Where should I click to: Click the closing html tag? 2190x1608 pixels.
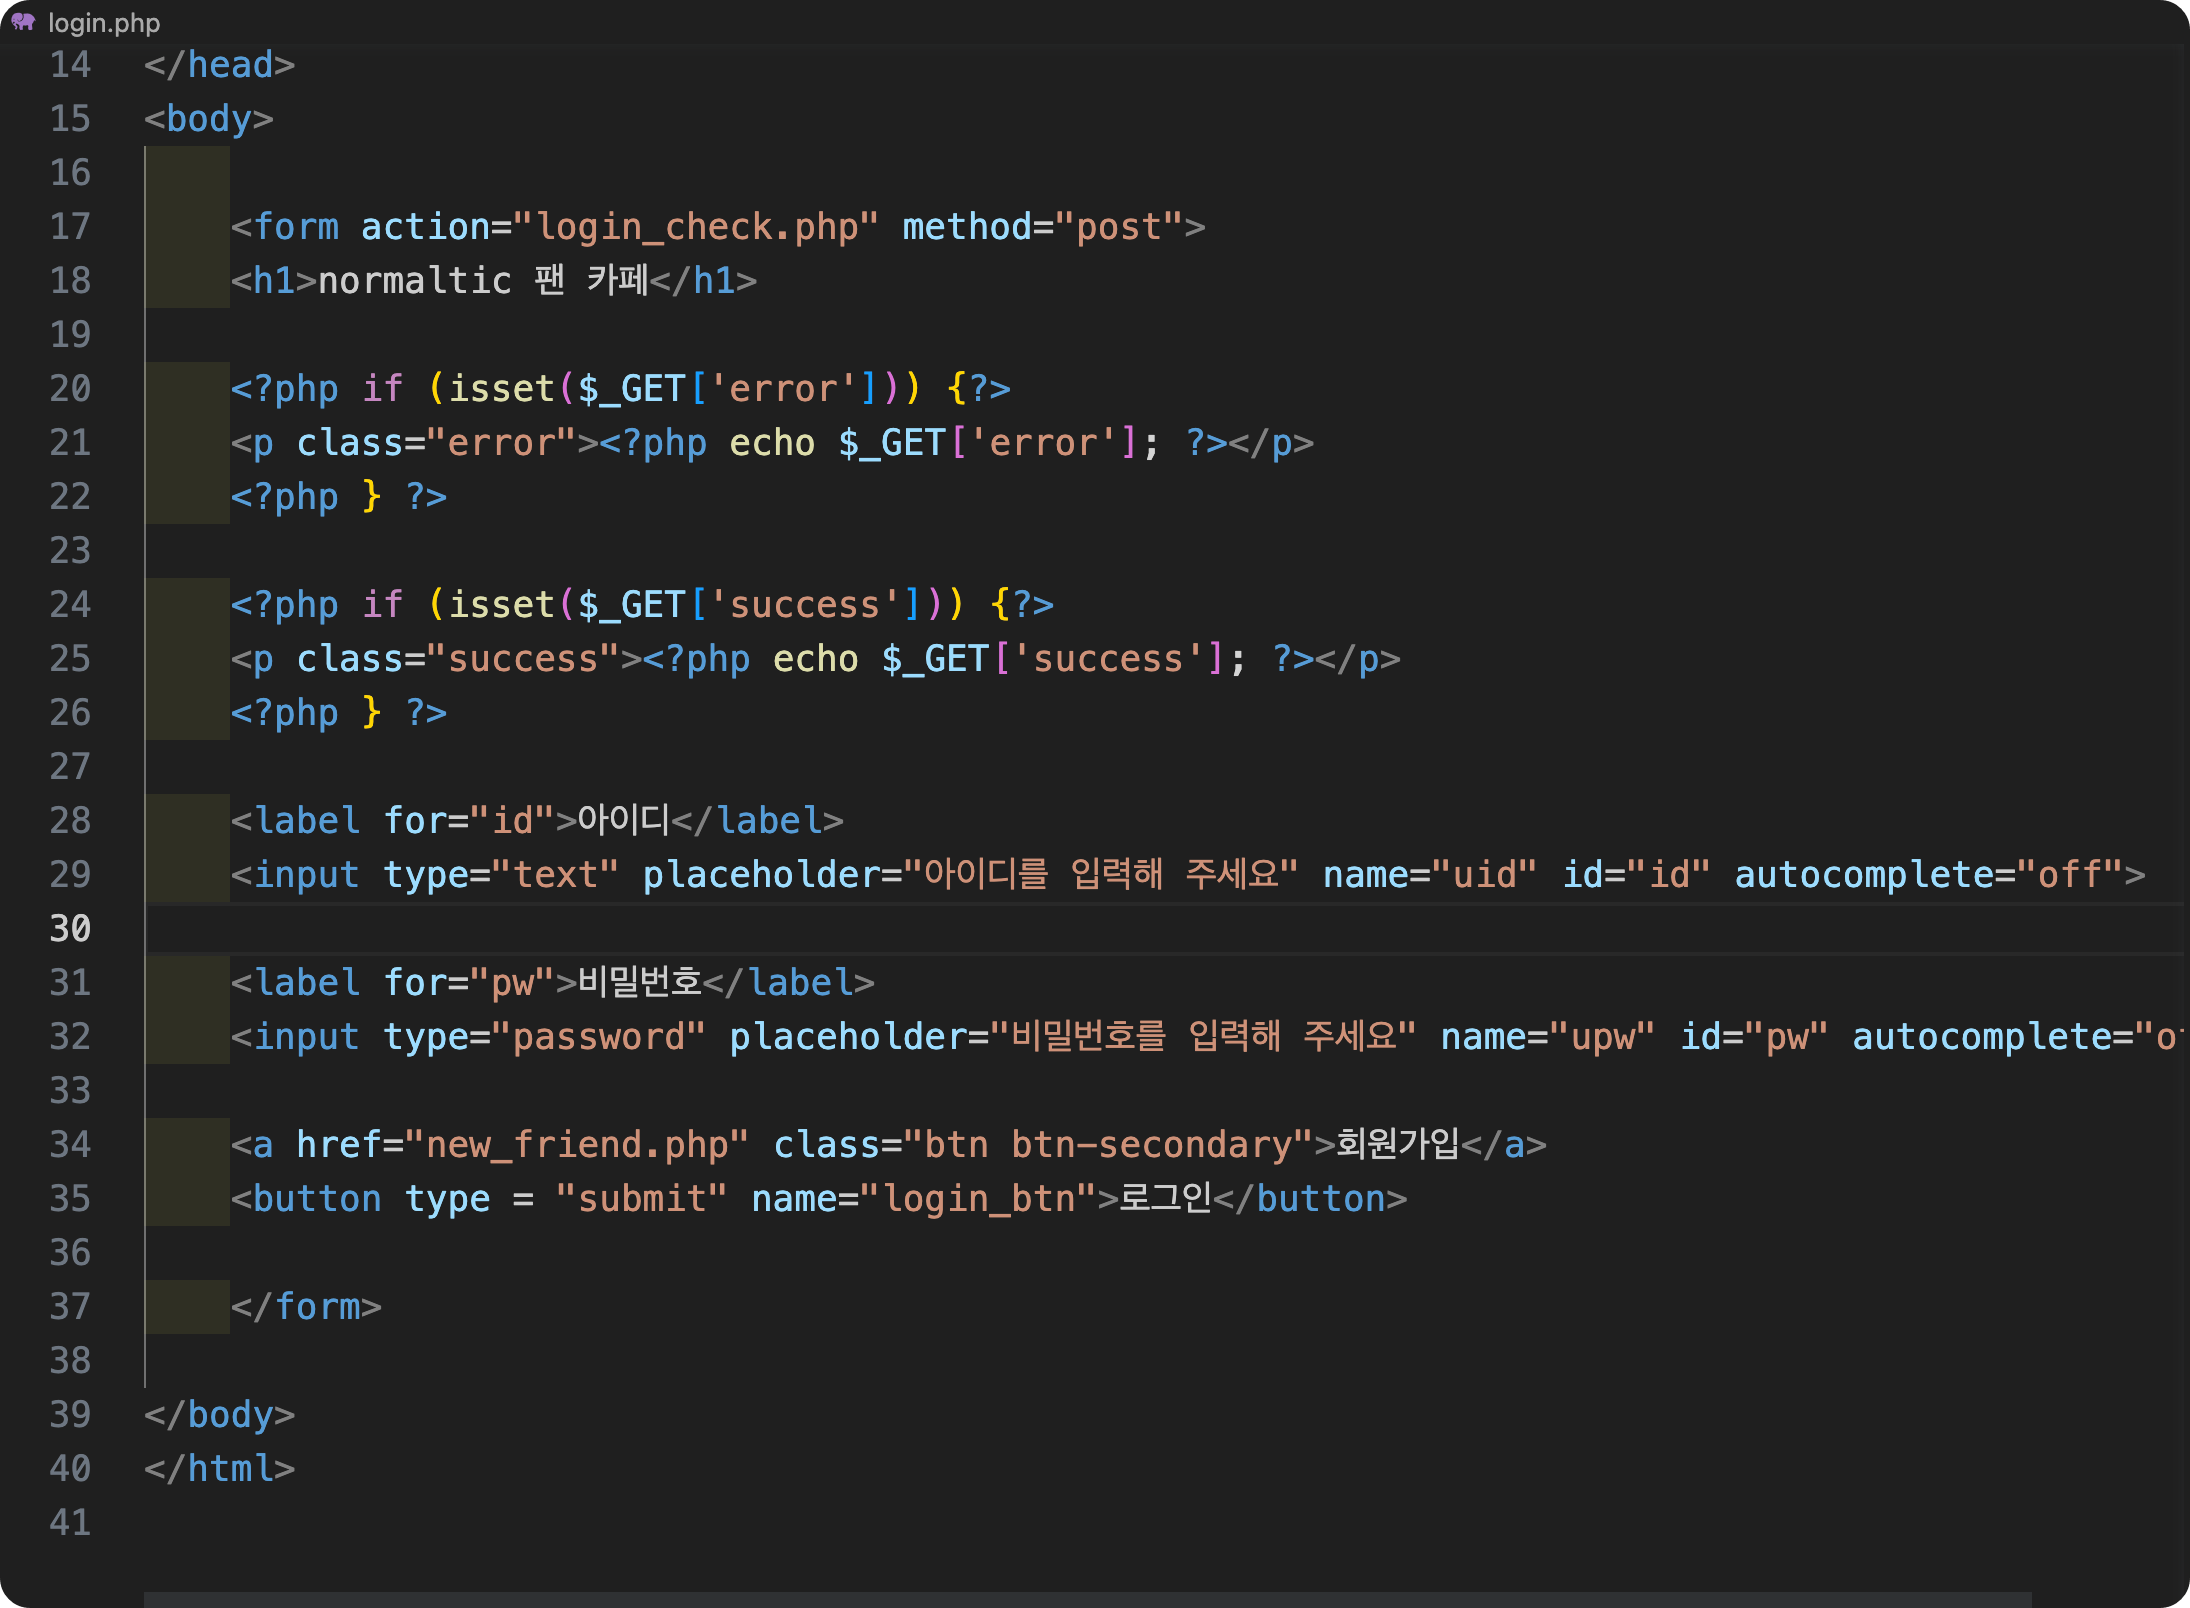click(219, 1468)
